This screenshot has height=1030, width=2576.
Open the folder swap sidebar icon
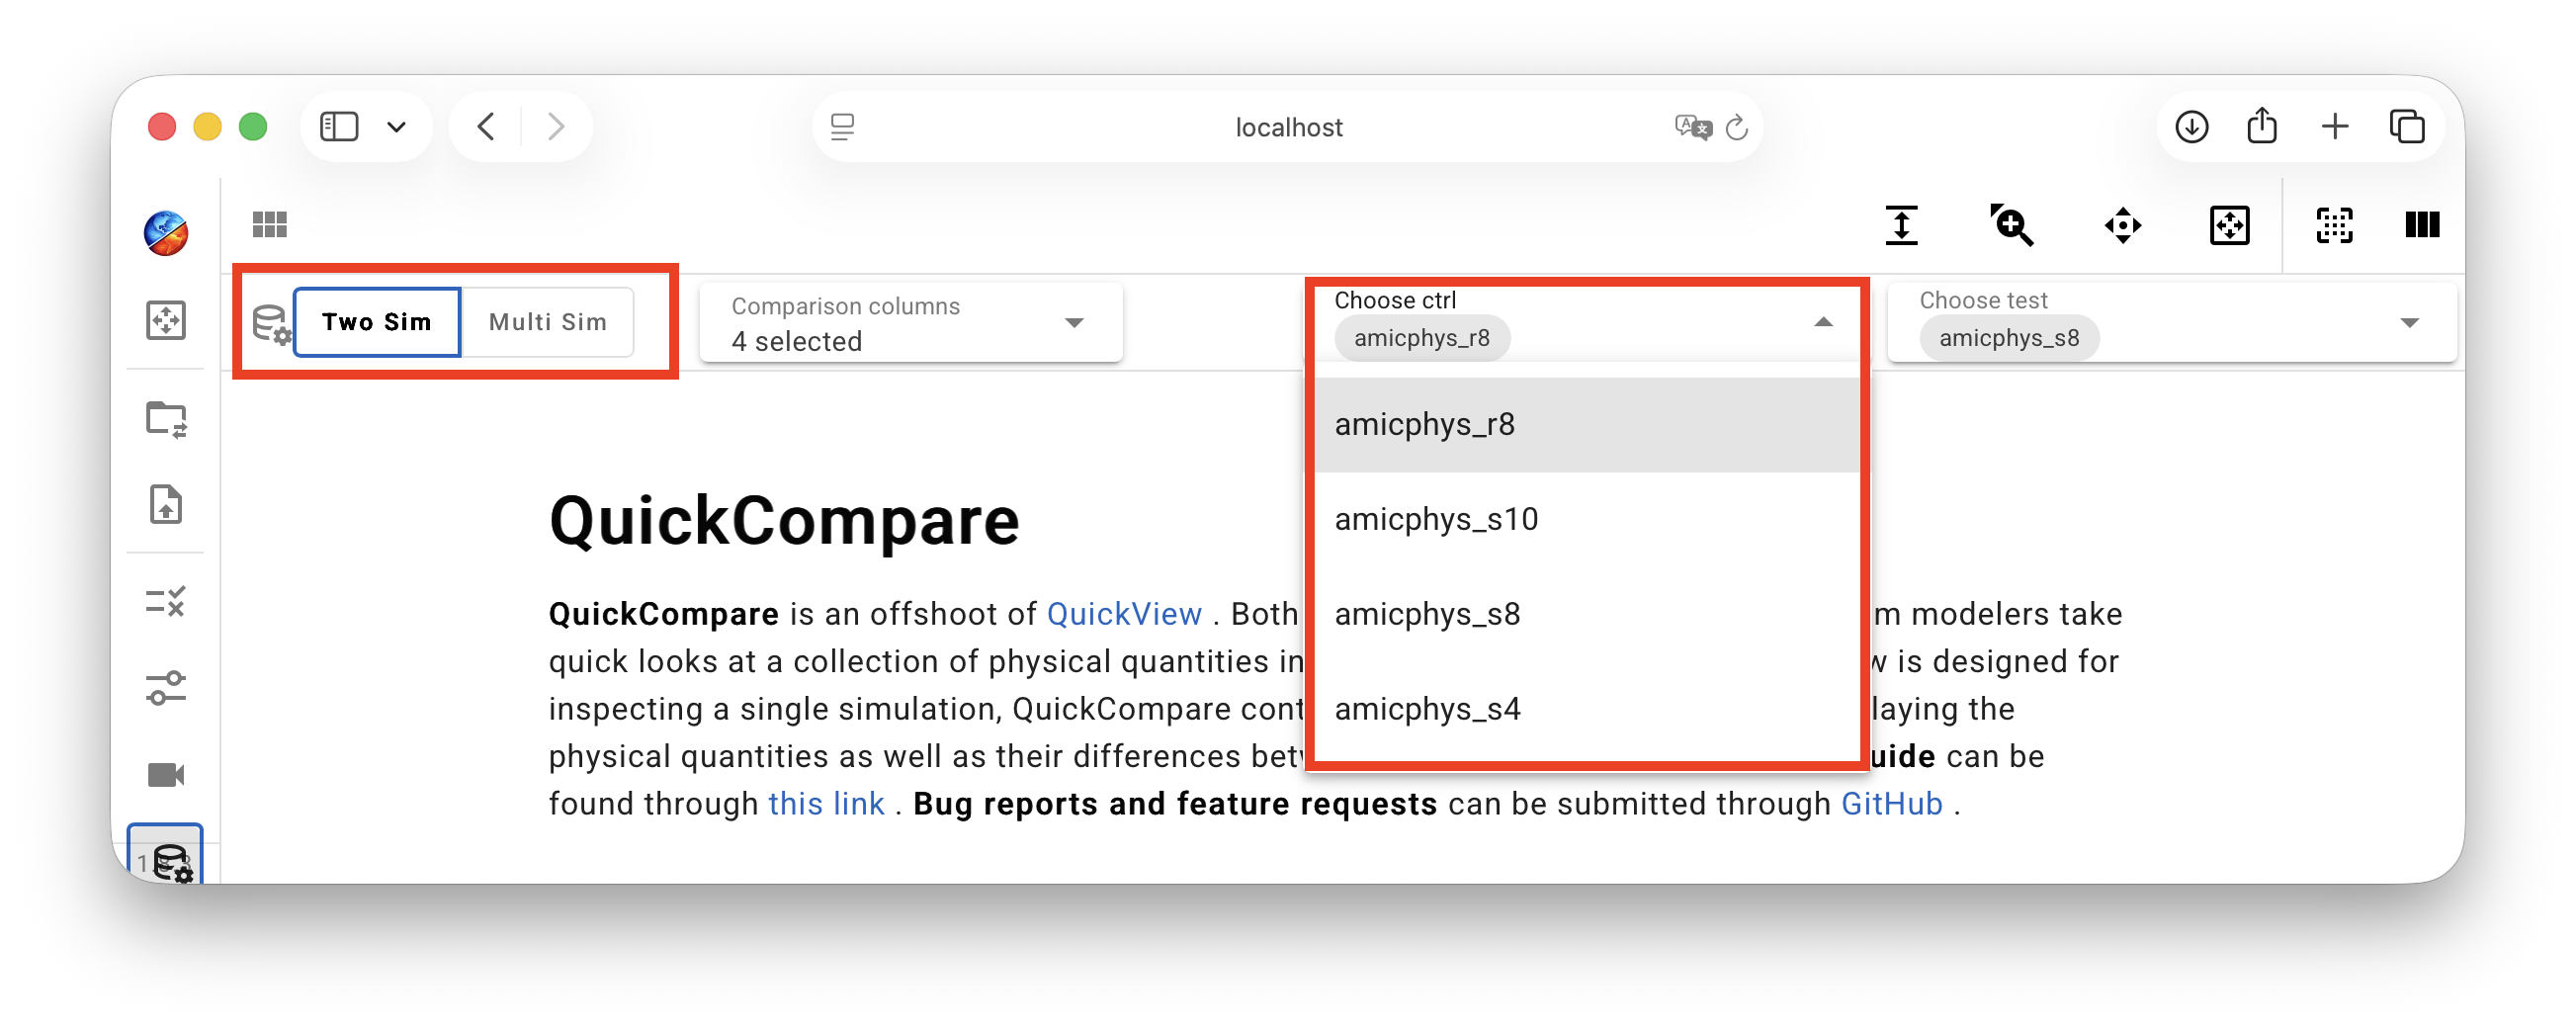(166, 419)
